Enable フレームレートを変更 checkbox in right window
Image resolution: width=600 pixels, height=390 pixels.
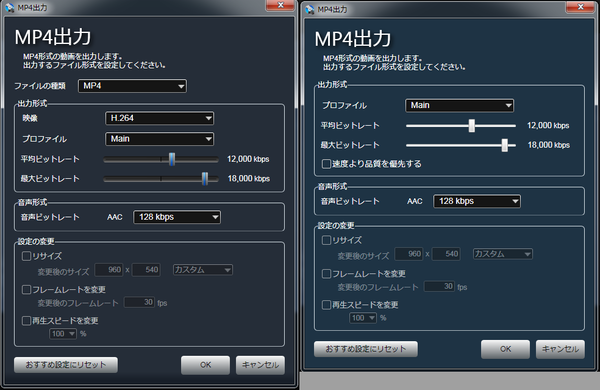[x=326, y=273]
